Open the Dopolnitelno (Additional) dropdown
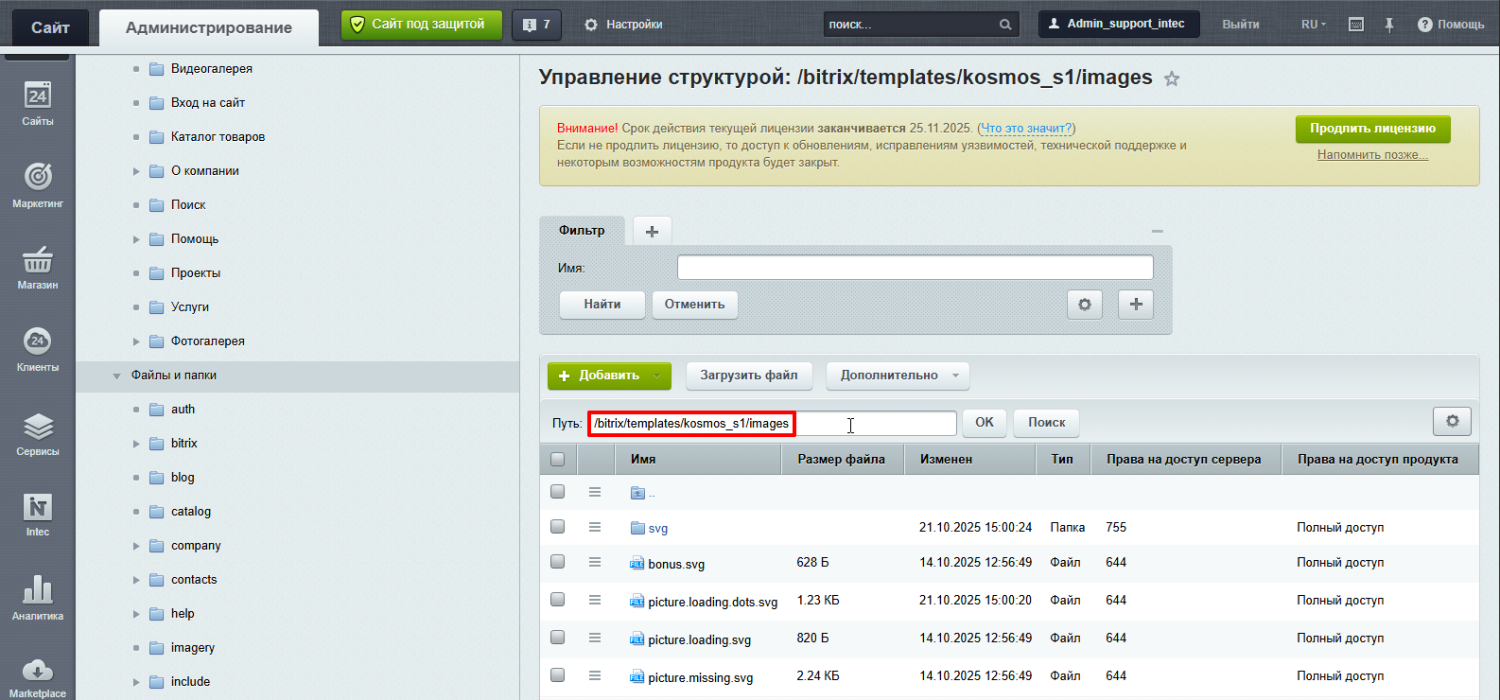The height and width of the screenshot is (700, 1500). tap(897, 376)
